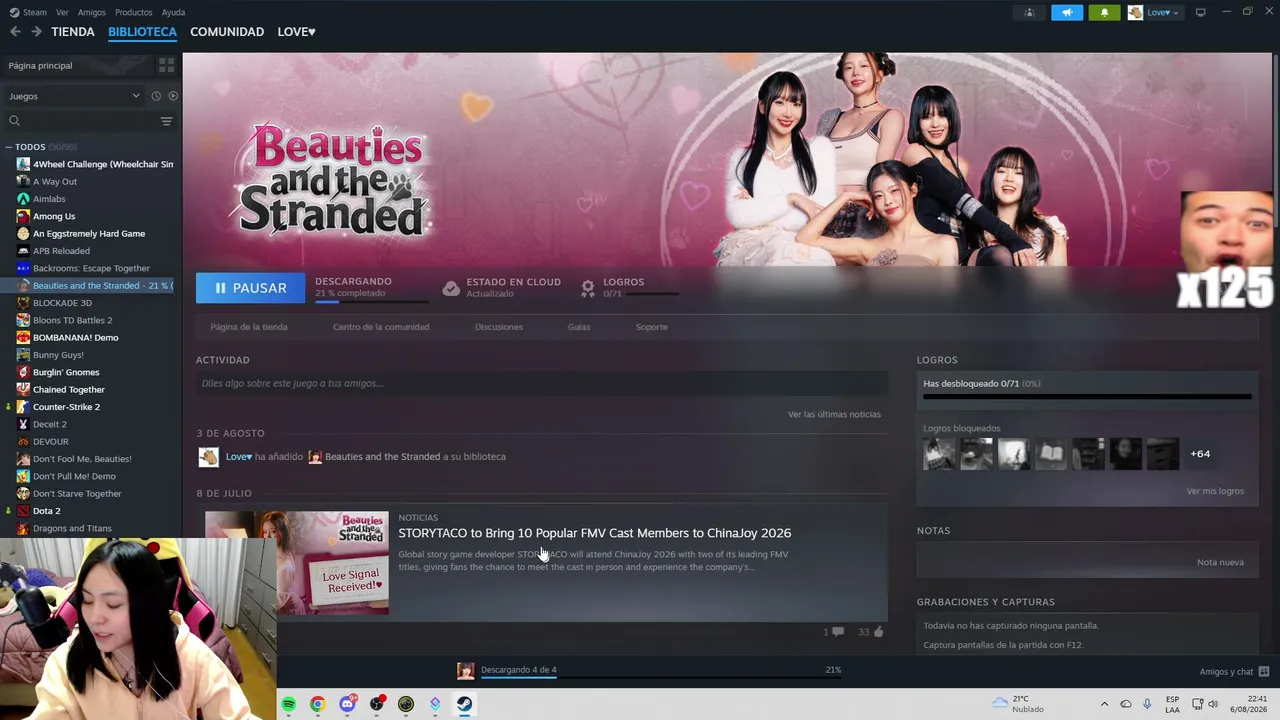The width and height of the screenshot is (1280, 720).
Task: Select Dota 2 in the library list
Action: pos(47,511)
